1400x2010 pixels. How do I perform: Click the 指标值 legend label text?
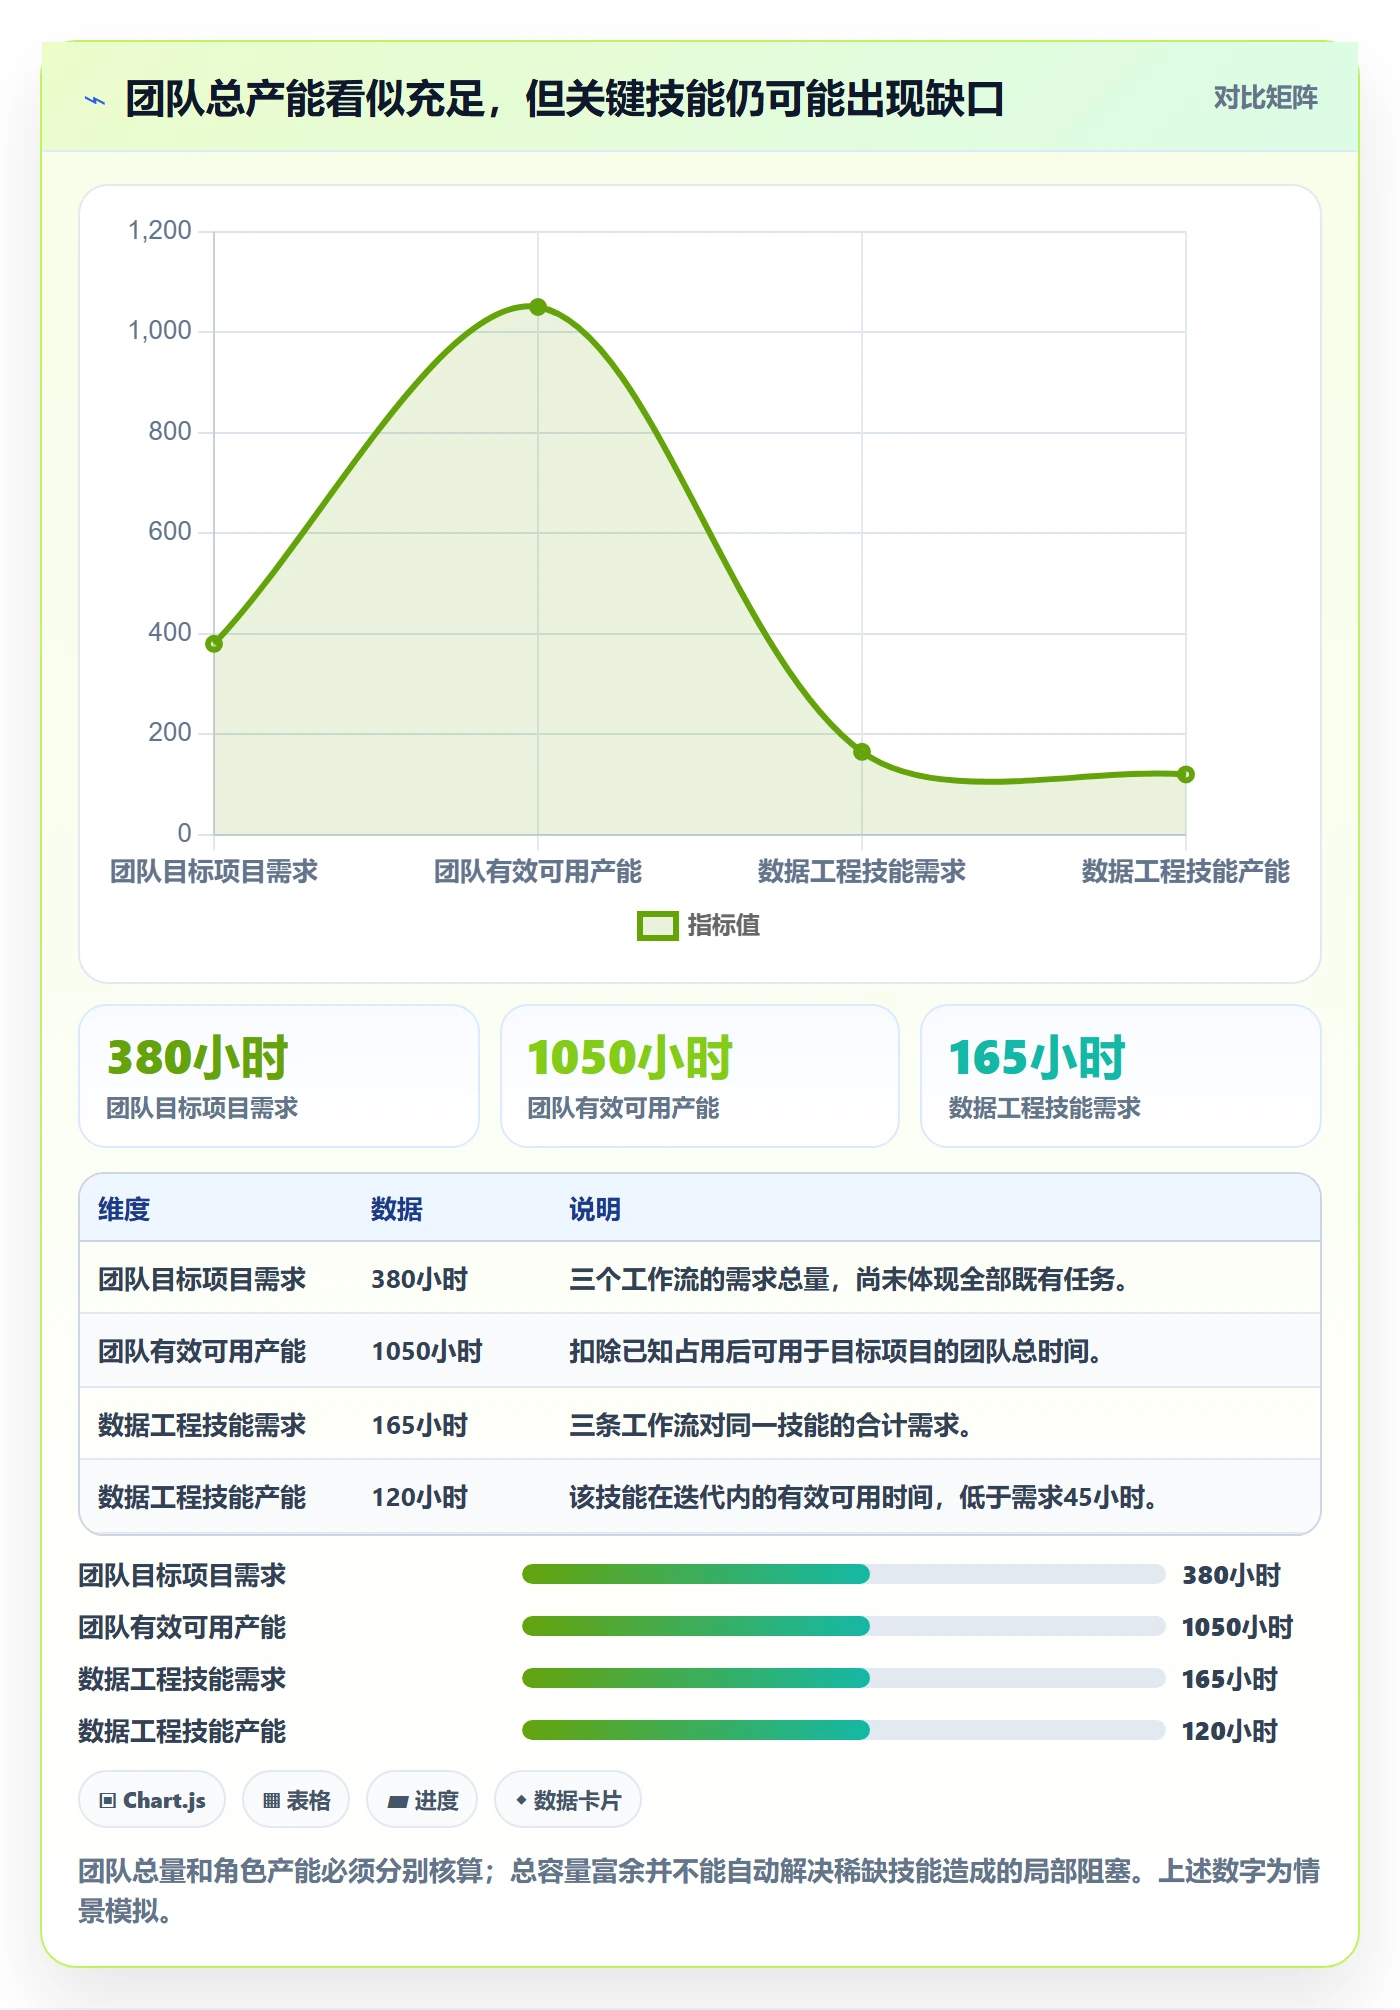click(x=724, y=926)
